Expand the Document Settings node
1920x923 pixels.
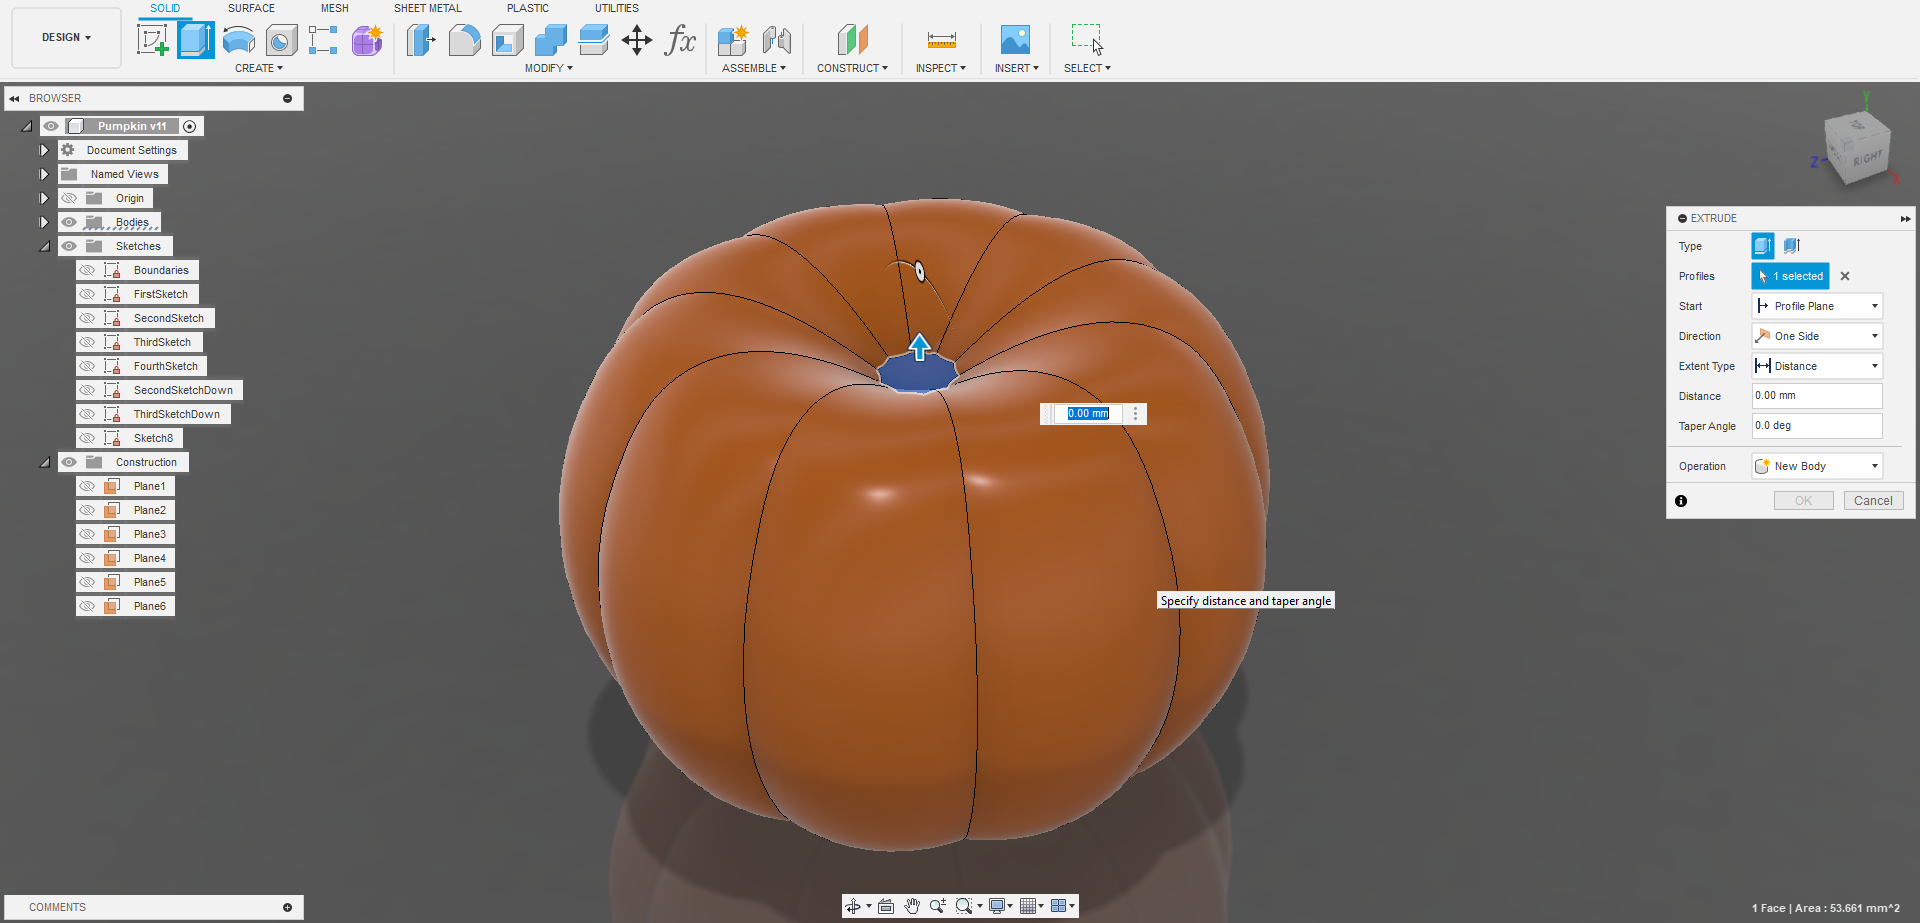(x=44, y=150)
